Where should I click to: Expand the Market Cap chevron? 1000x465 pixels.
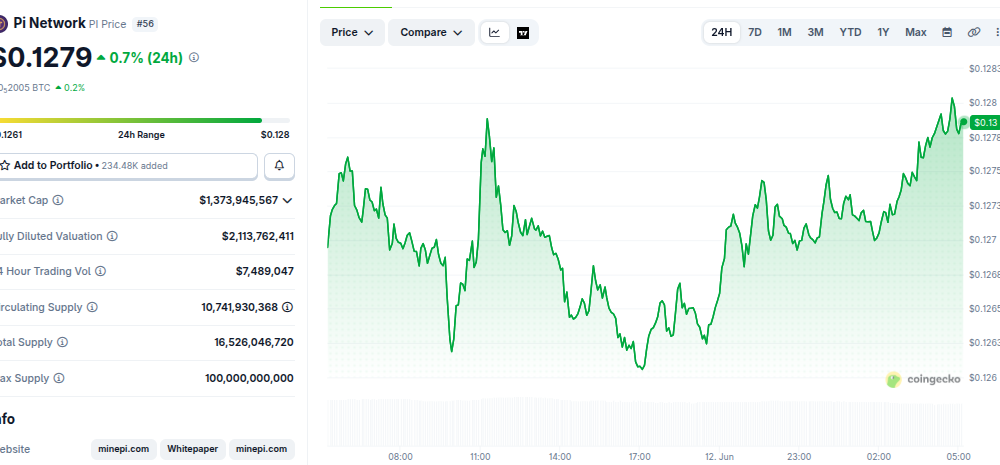(288, 200)
